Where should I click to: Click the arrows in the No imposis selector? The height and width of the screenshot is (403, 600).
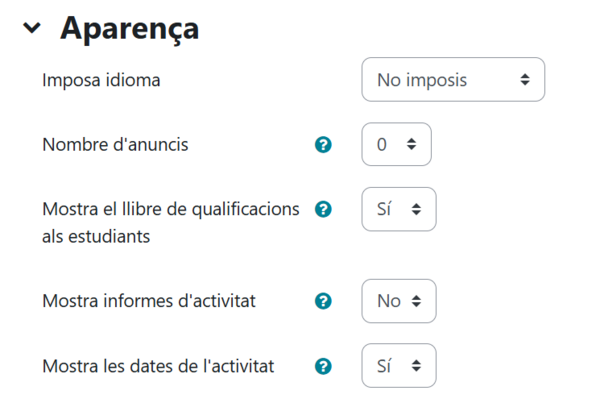525,80
